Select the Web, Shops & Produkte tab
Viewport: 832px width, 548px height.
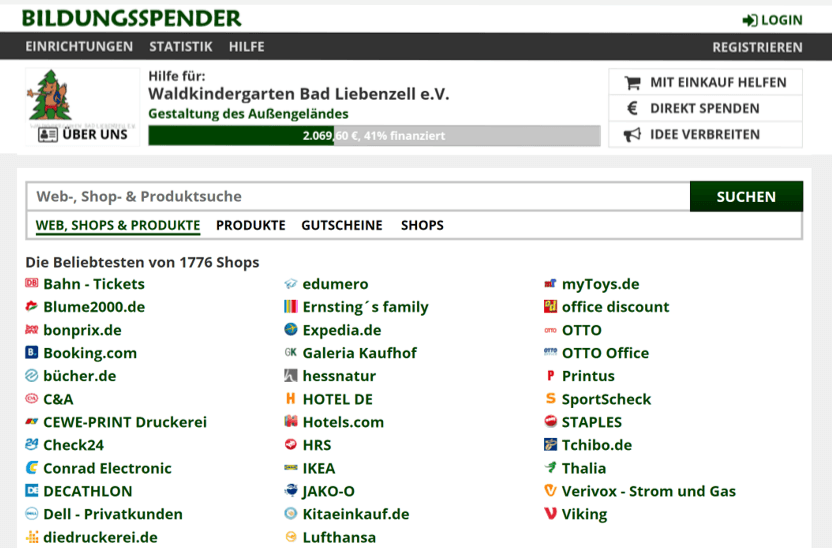(x=118, y=225)
